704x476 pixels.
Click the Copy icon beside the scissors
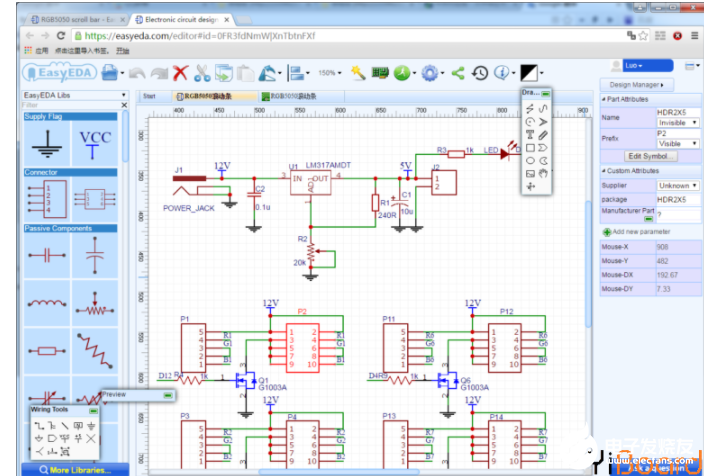224,73
